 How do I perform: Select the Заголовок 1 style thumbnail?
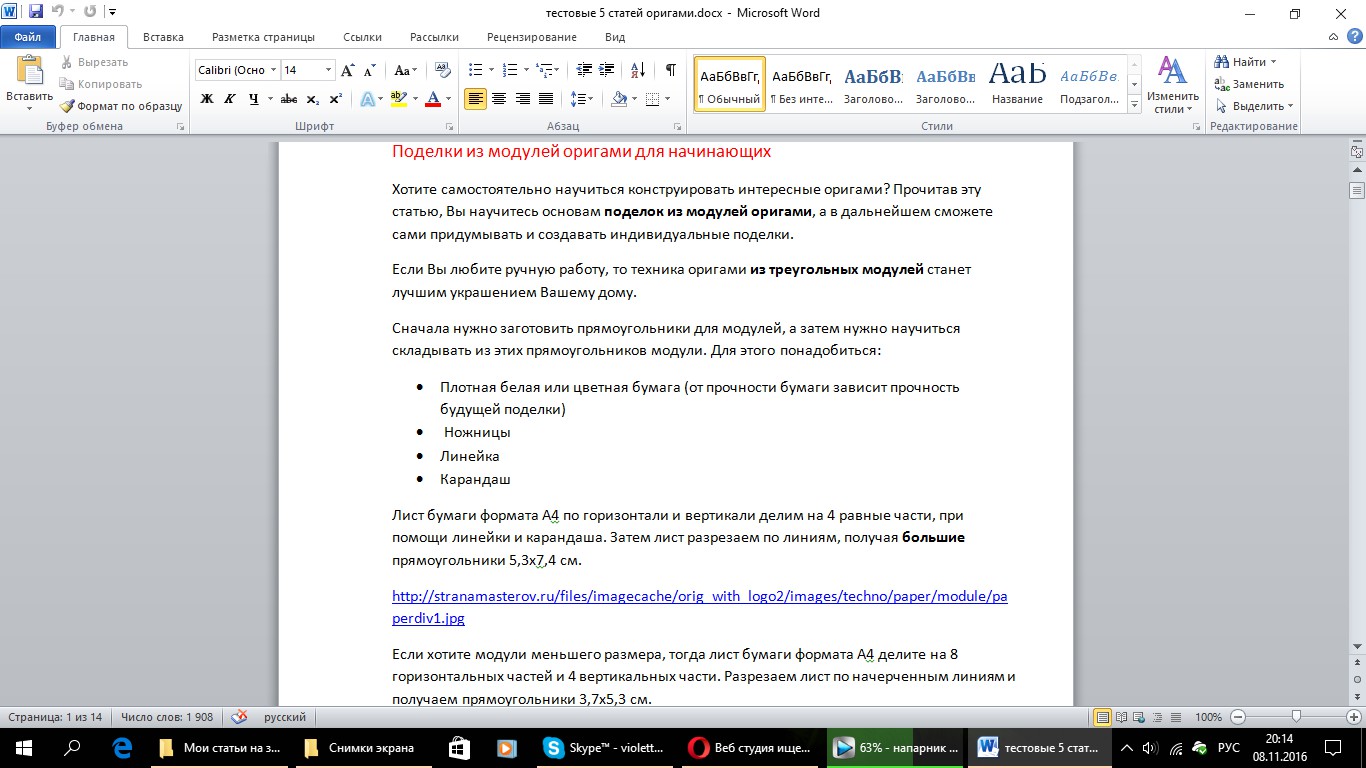tap(873, 84)
